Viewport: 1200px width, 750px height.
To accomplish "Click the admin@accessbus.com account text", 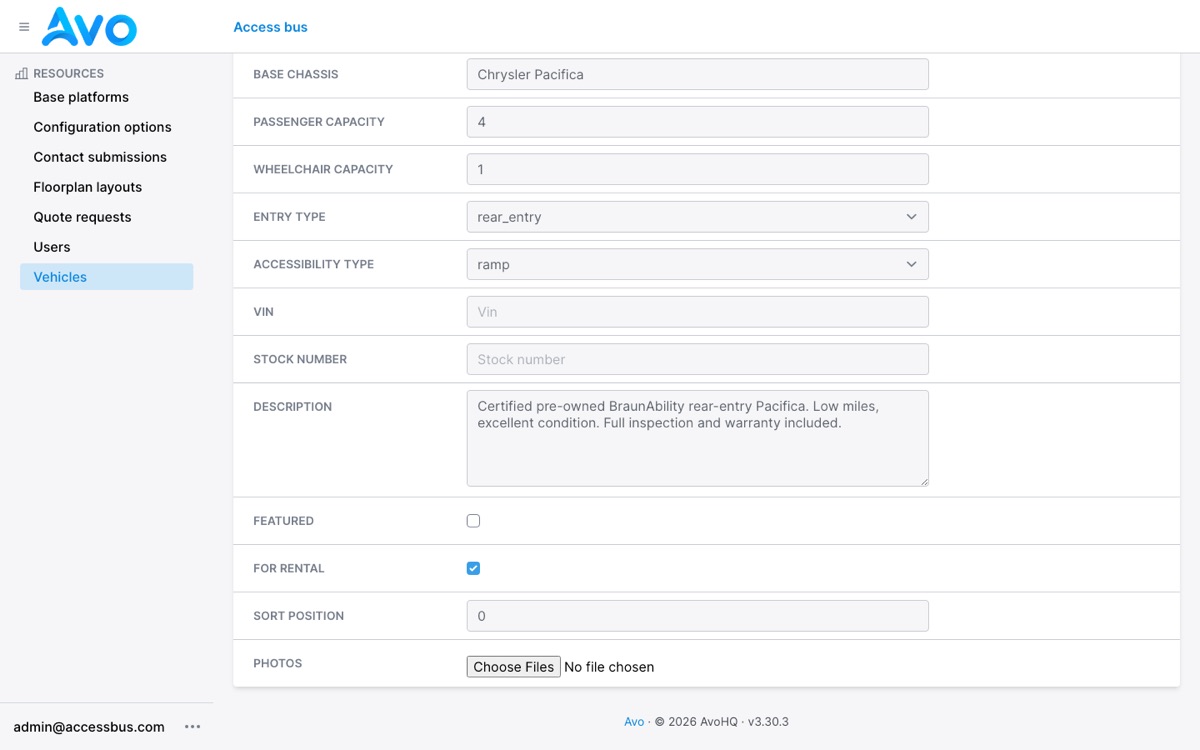I will point(89,727).
